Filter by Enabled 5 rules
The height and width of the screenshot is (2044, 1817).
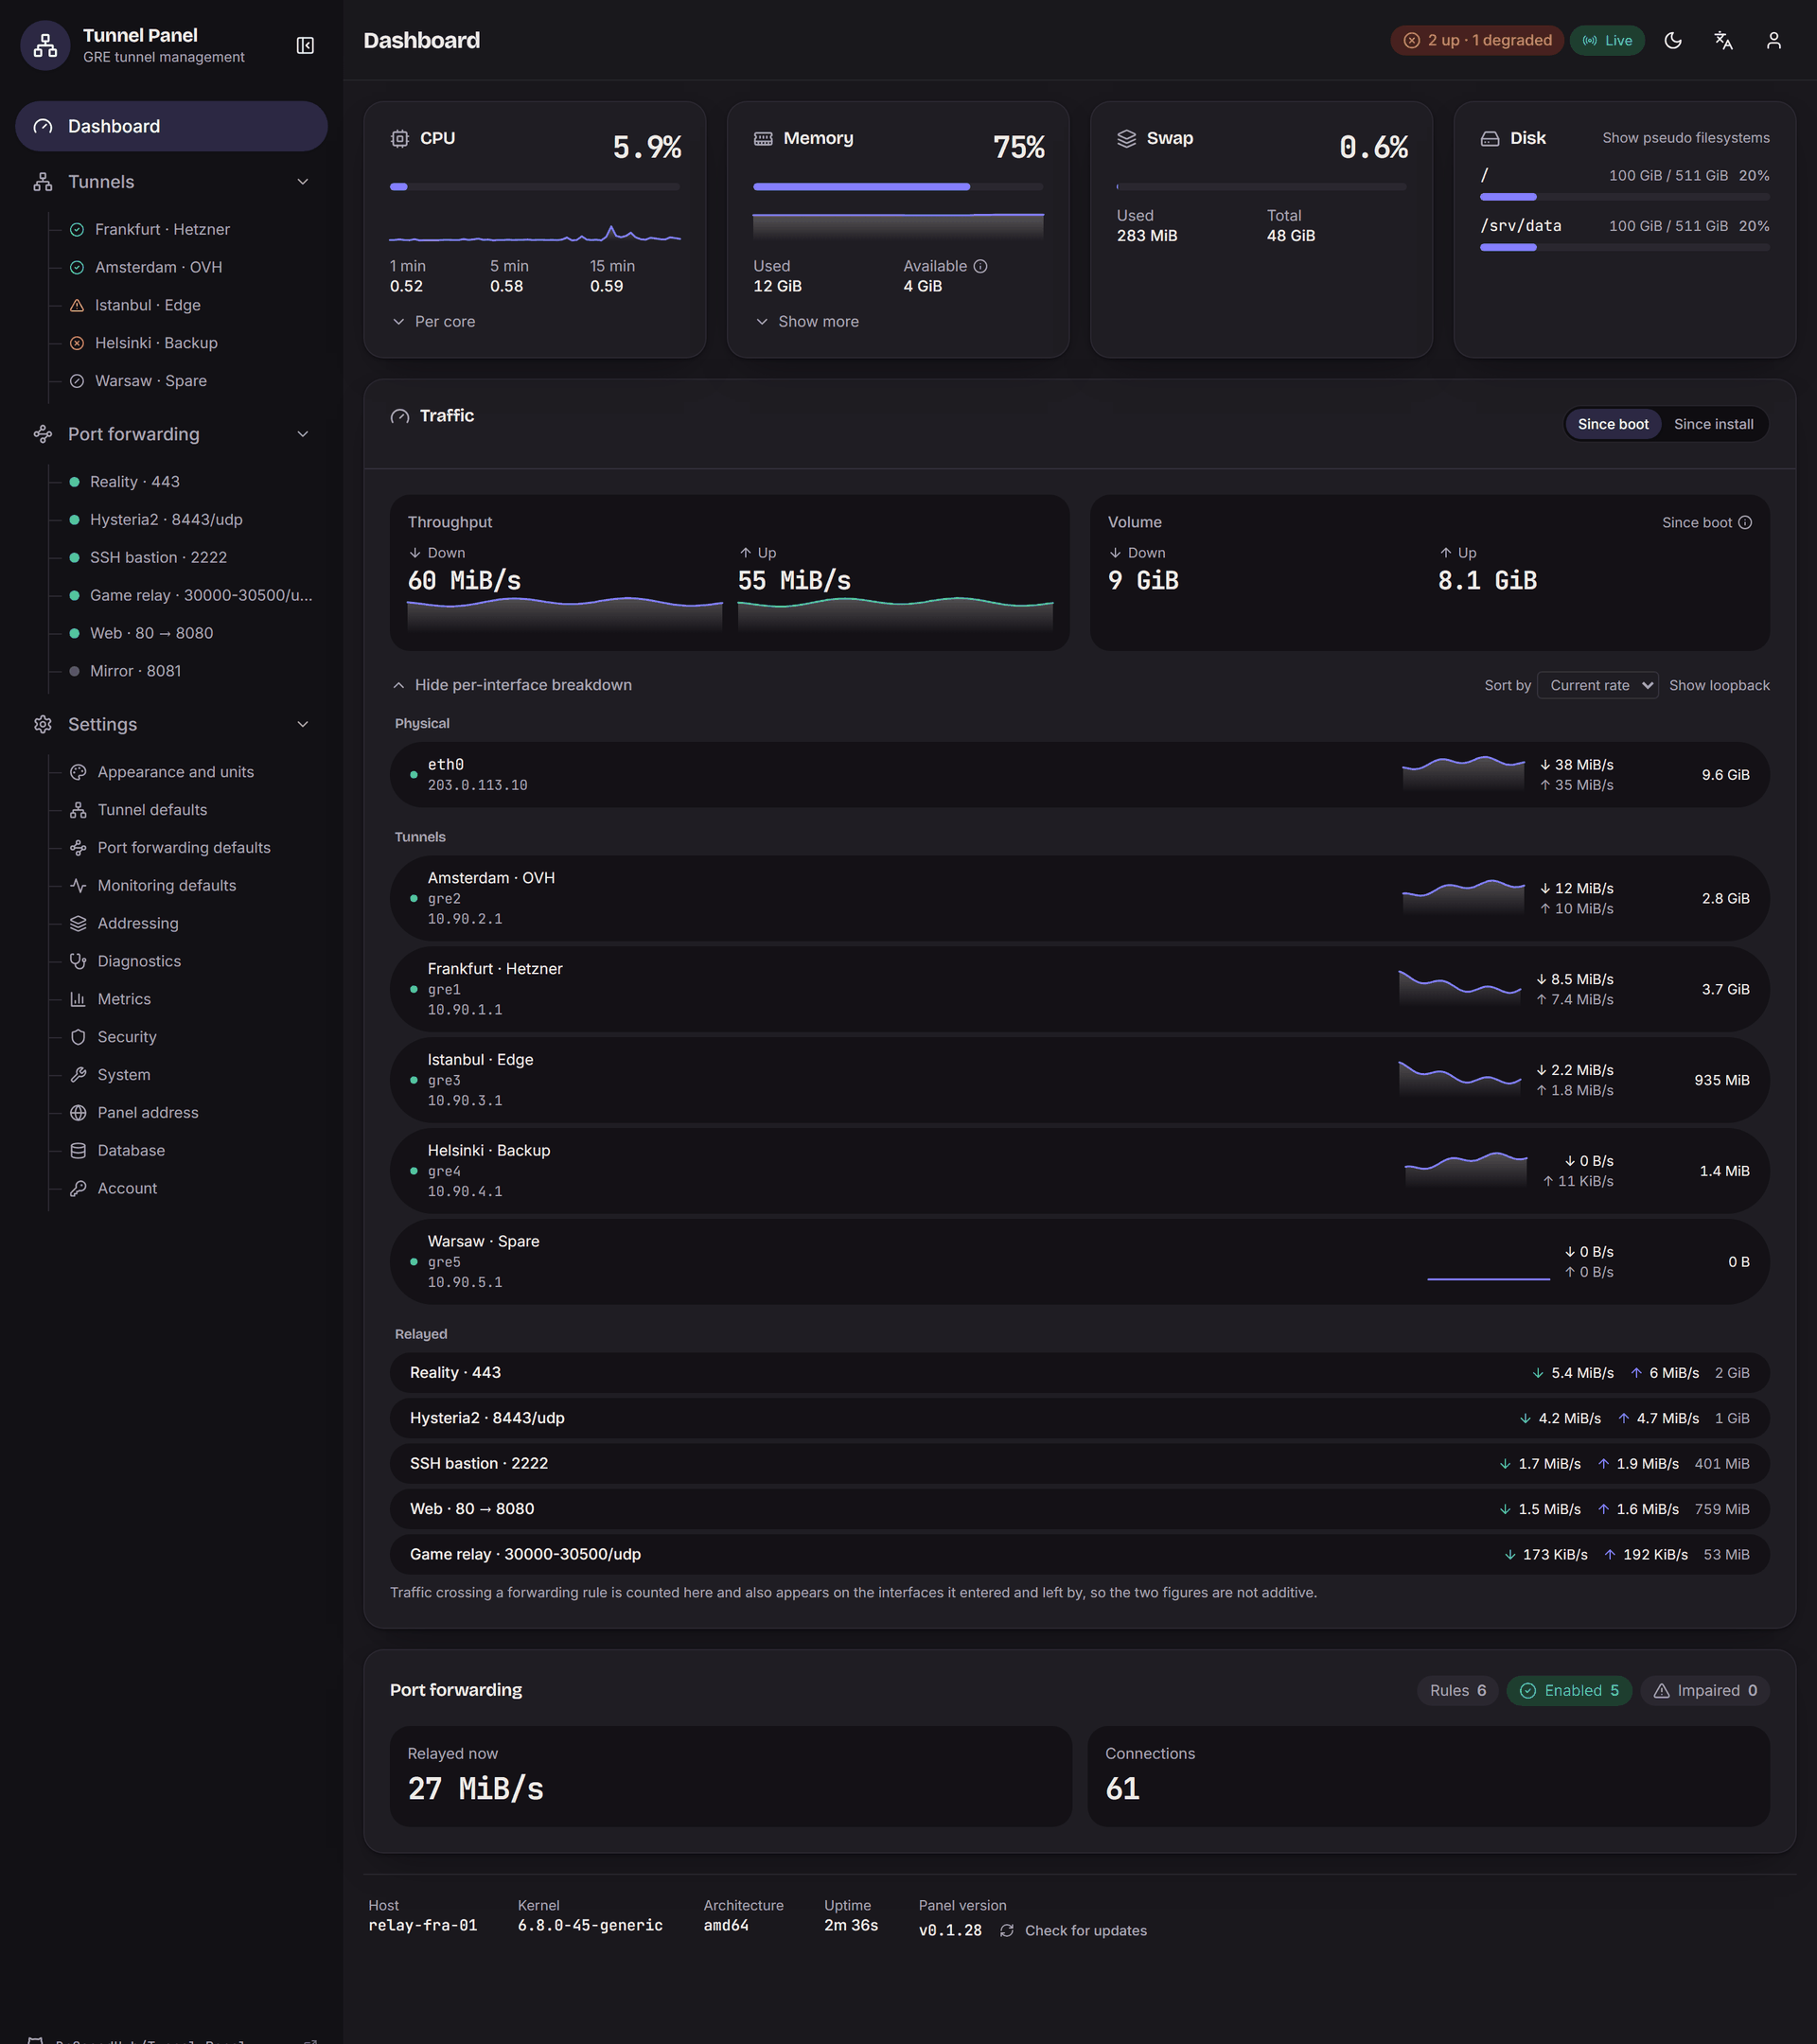(1569, 1690)
